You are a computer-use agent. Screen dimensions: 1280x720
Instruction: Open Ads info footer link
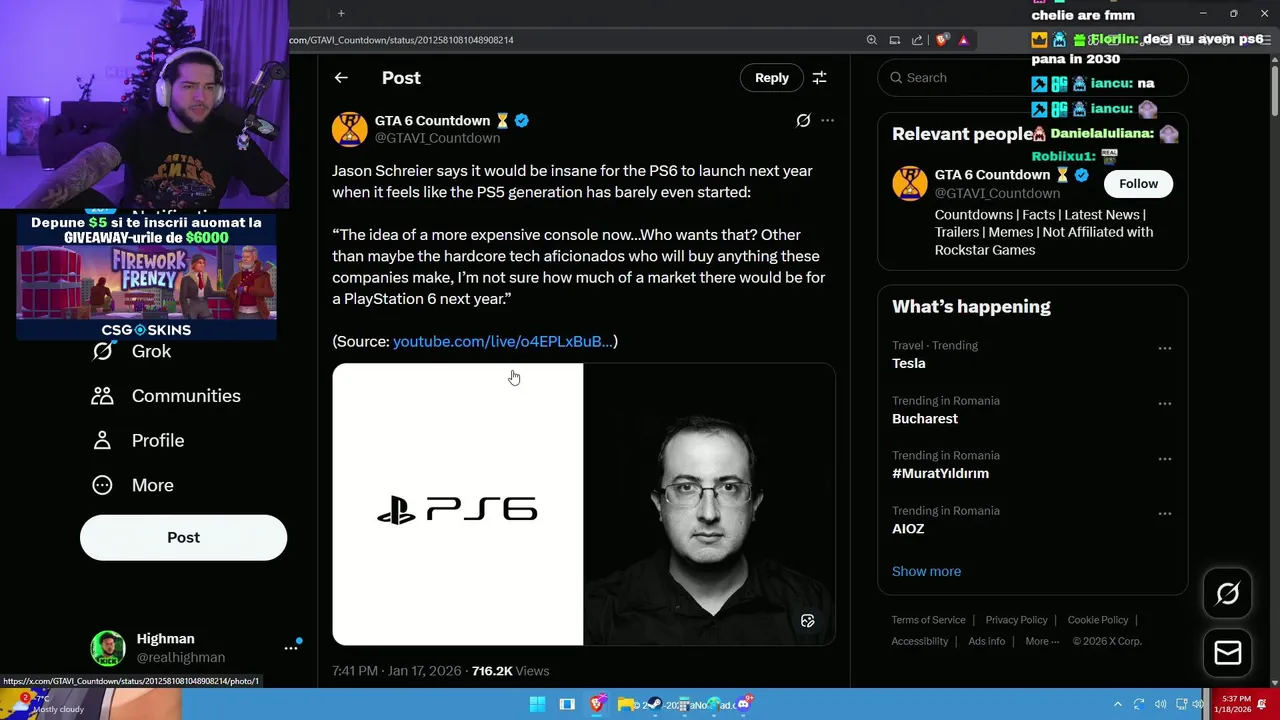click(x=986, y=641)
